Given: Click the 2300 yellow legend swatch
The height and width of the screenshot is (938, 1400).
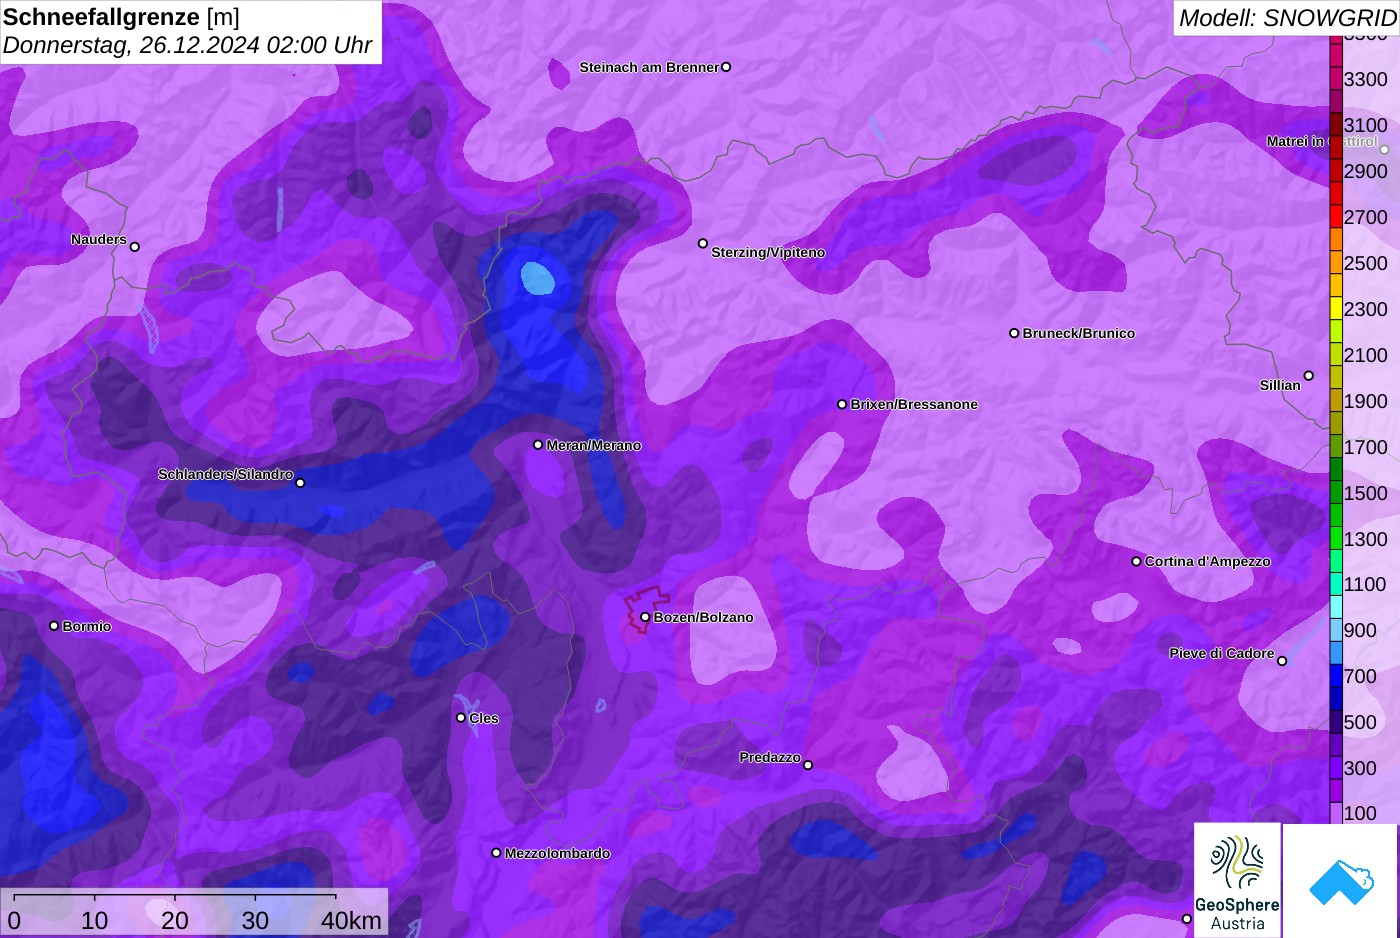Looking at the screenshot, I should (1336, 309).
